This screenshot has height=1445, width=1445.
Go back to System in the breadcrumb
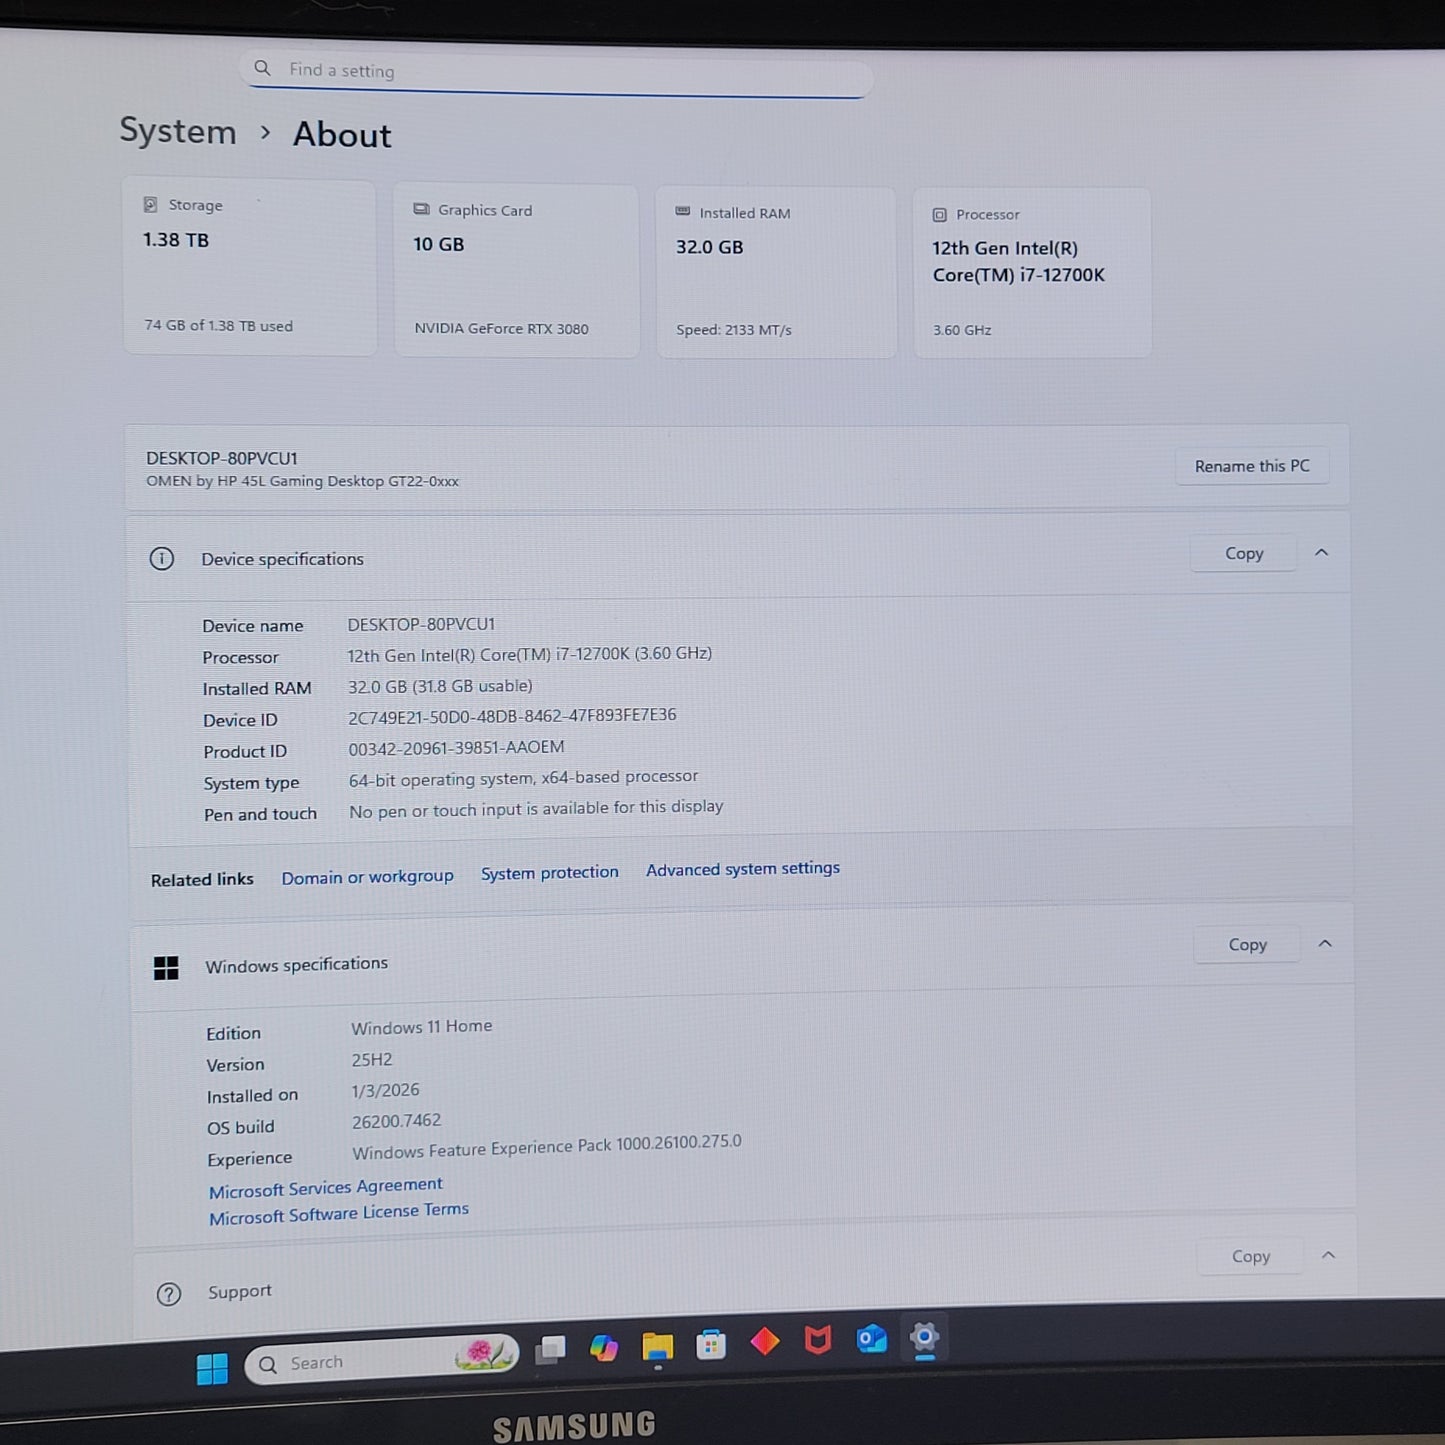[178, 131]
